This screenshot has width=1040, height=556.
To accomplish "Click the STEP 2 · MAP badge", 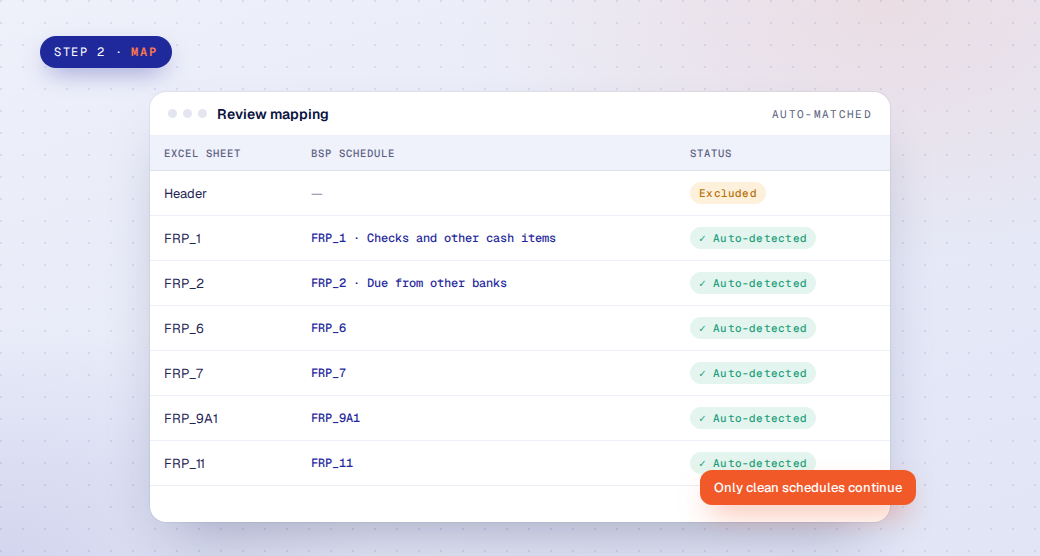I will click(105, 52).
